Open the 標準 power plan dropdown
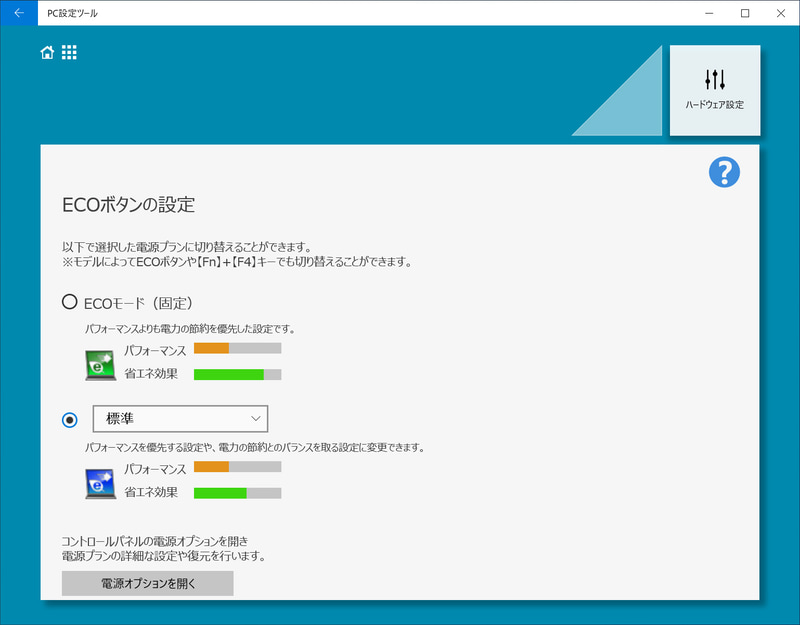 [180, 418]
